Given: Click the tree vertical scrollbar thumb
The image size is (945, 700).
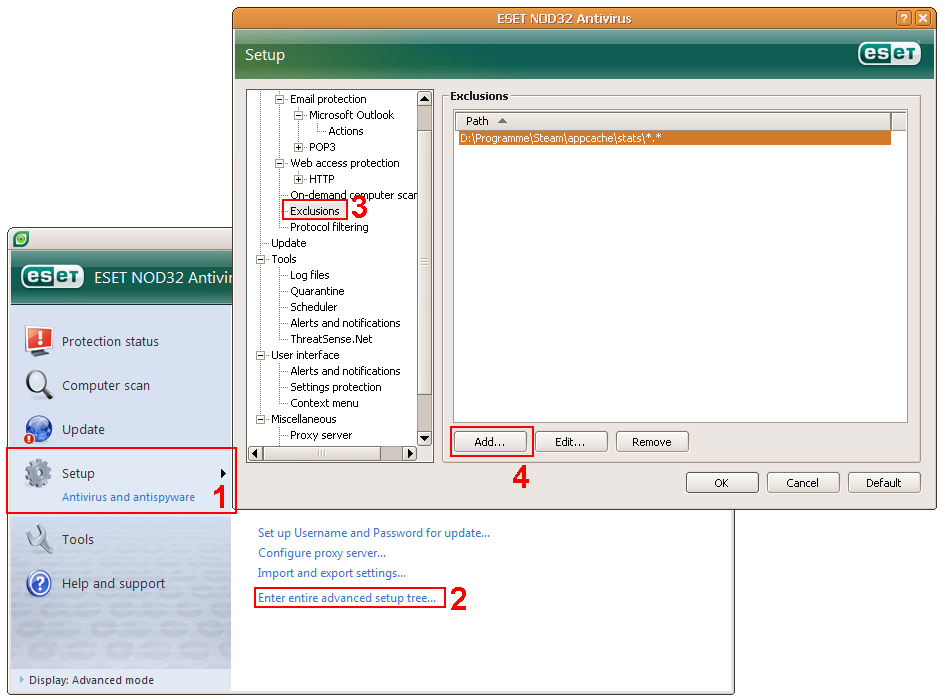Looking at the screenshot, I should 424,262.
